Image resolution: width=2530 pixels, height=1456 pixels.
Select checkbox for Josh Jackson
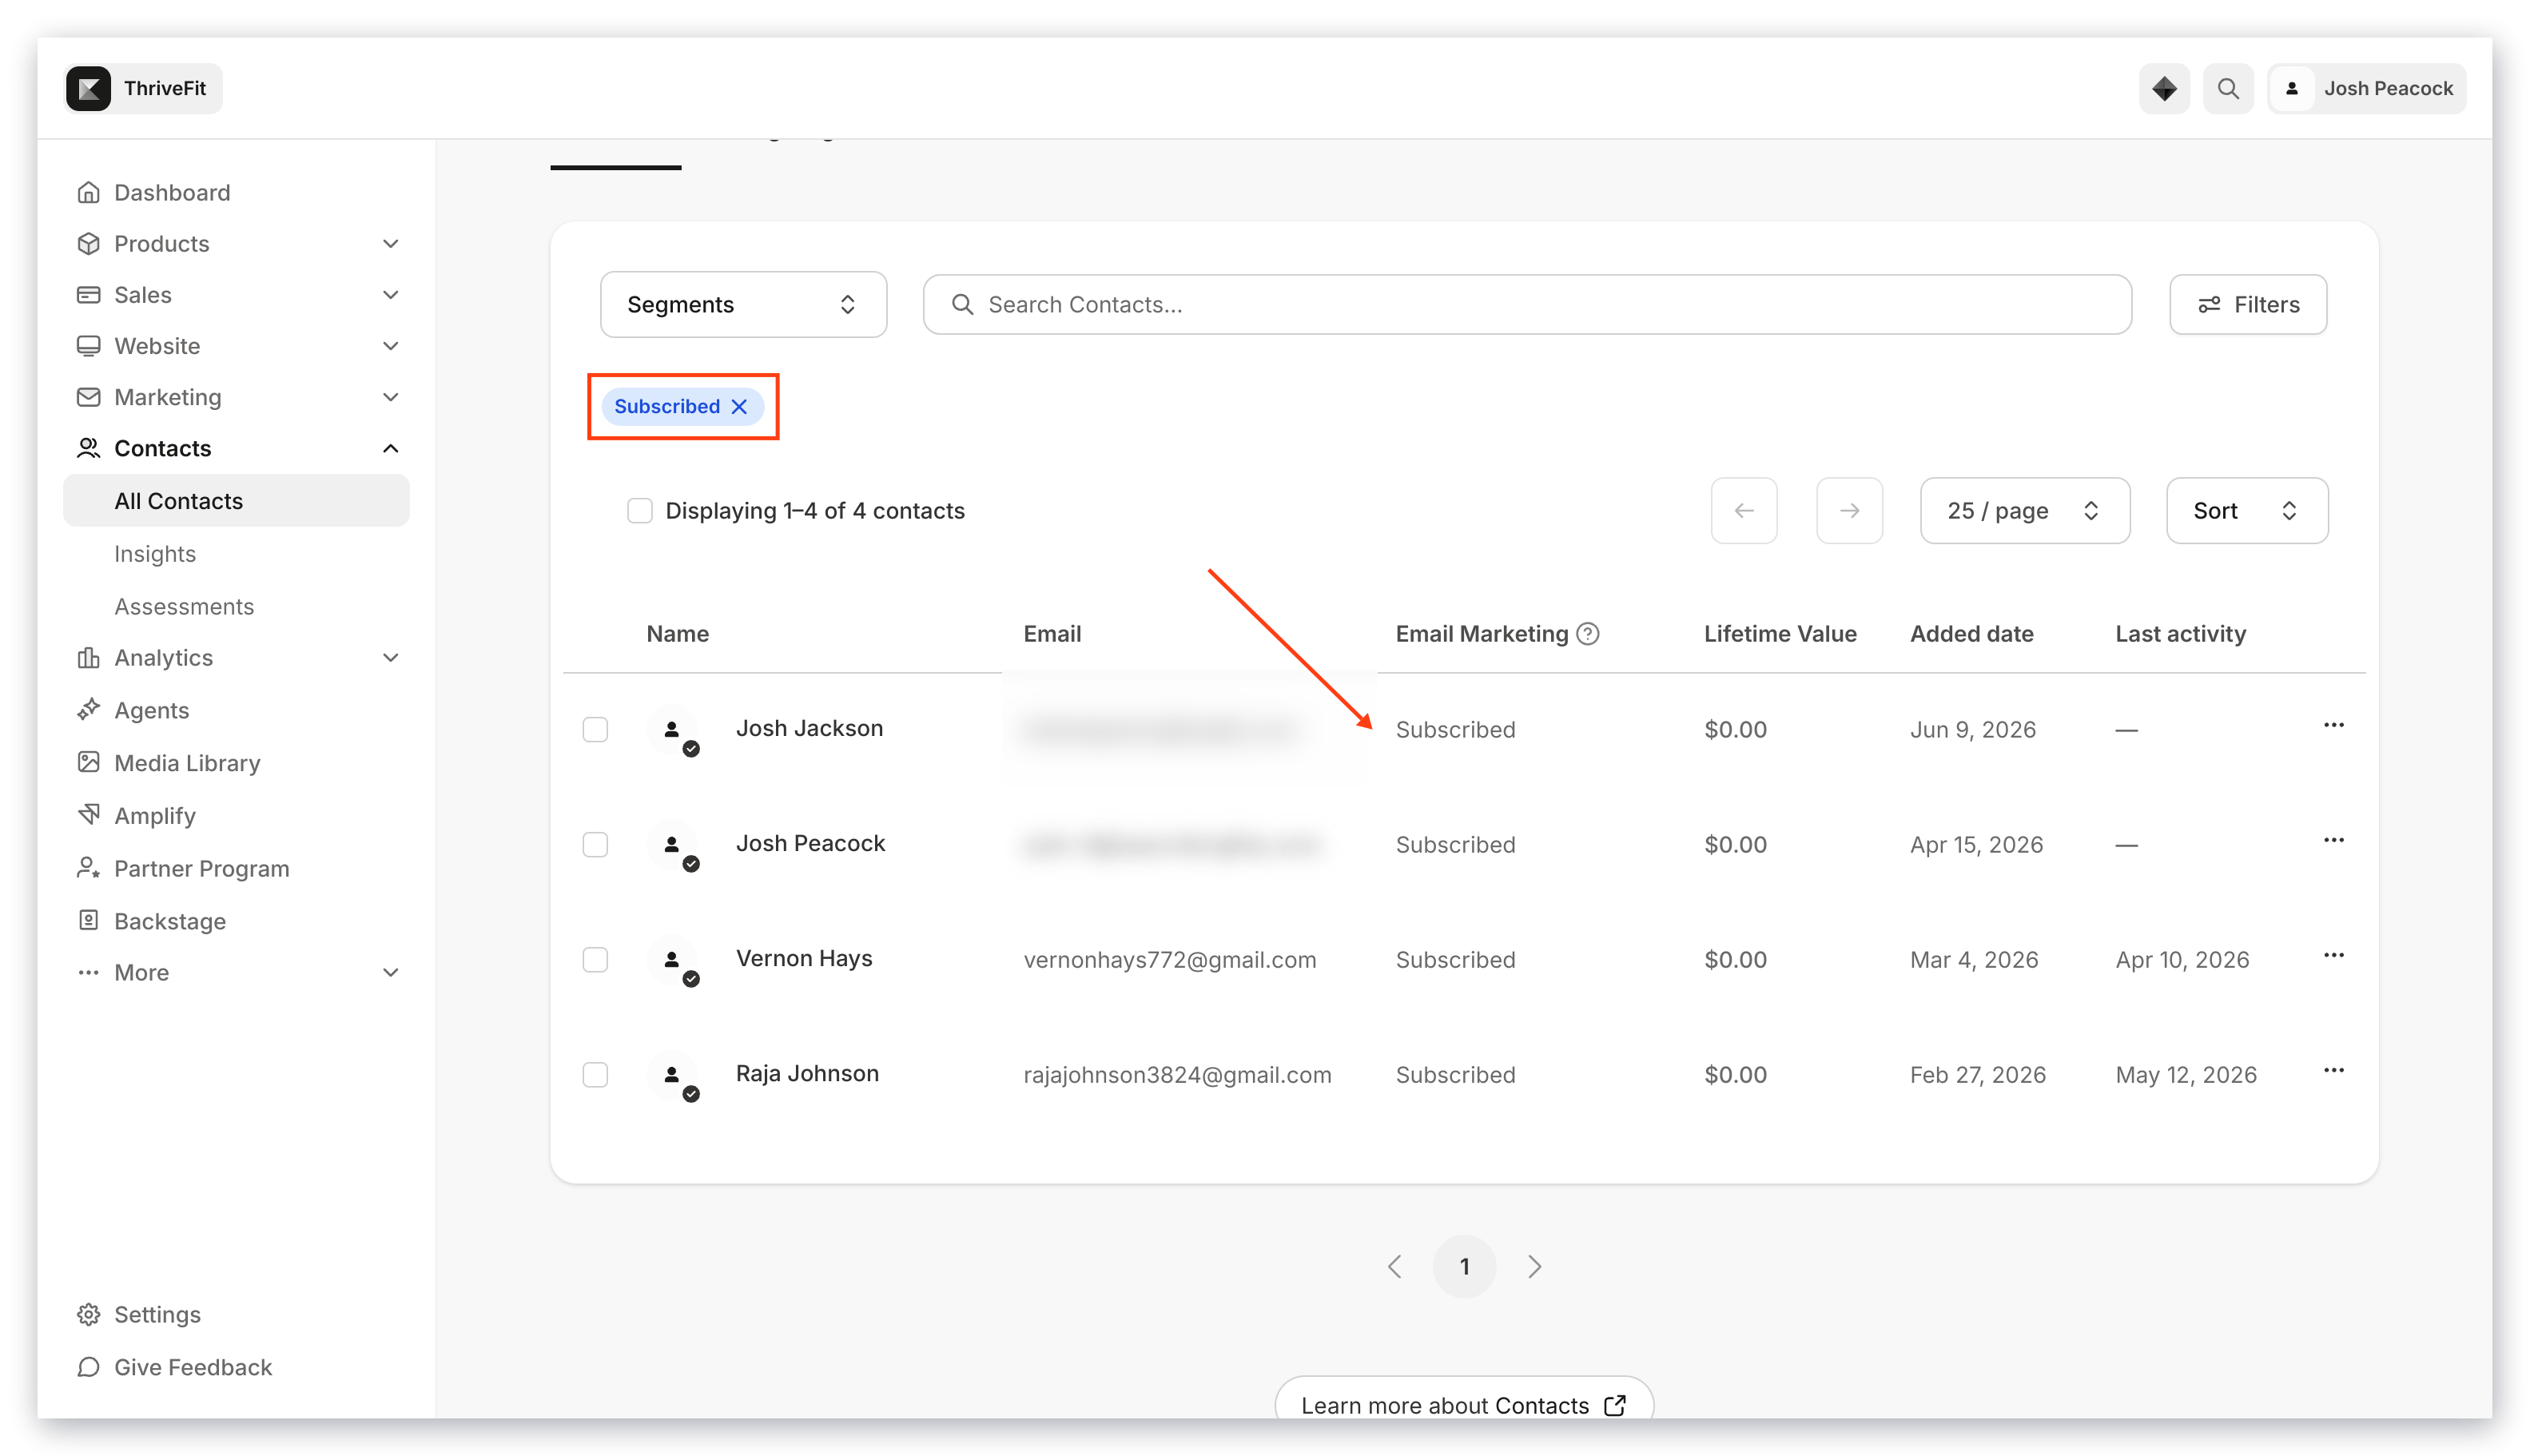595,729
